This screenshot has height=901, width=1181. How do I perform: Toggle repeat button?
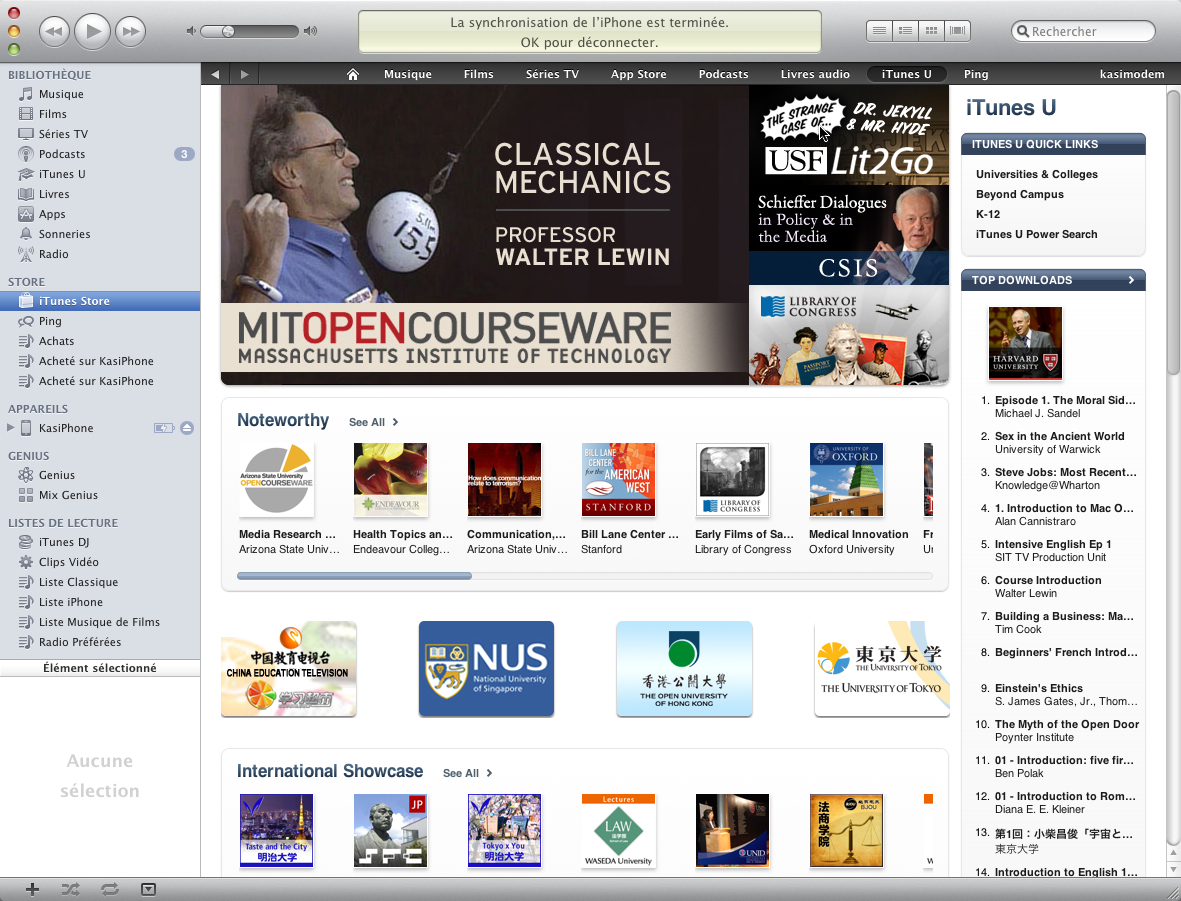(x=110, y=890)
